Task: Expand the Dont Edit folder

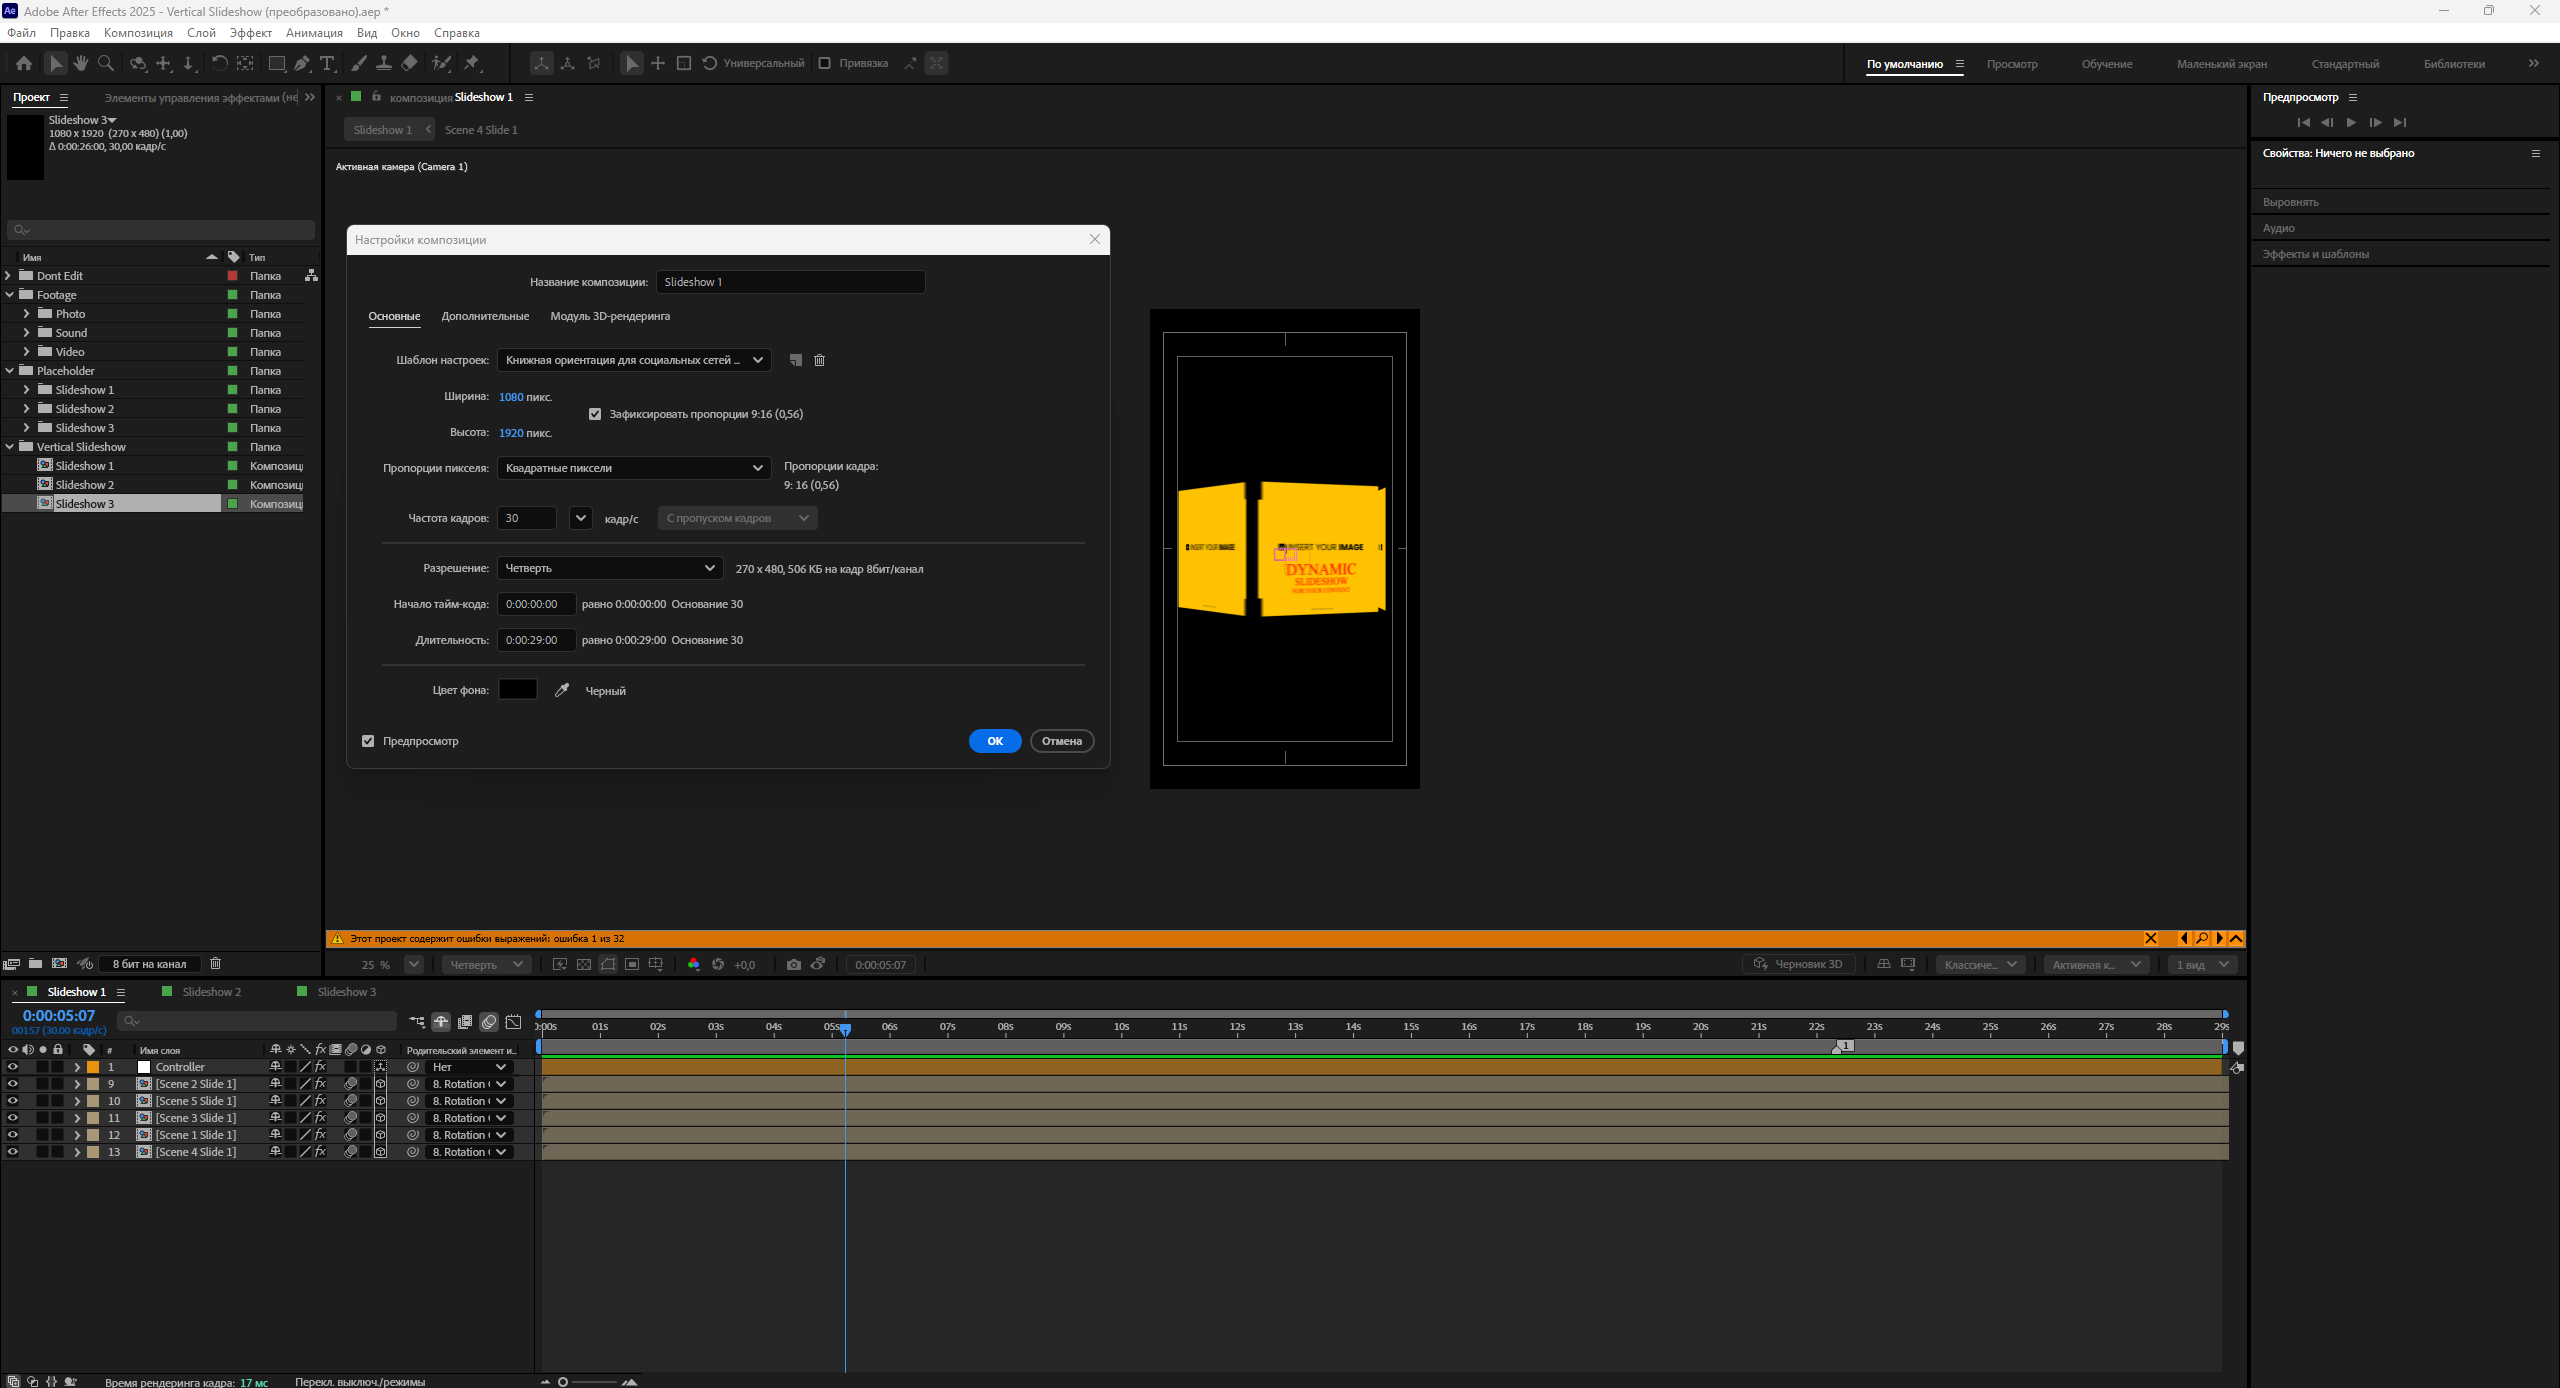Action: (x=9, y=275)
